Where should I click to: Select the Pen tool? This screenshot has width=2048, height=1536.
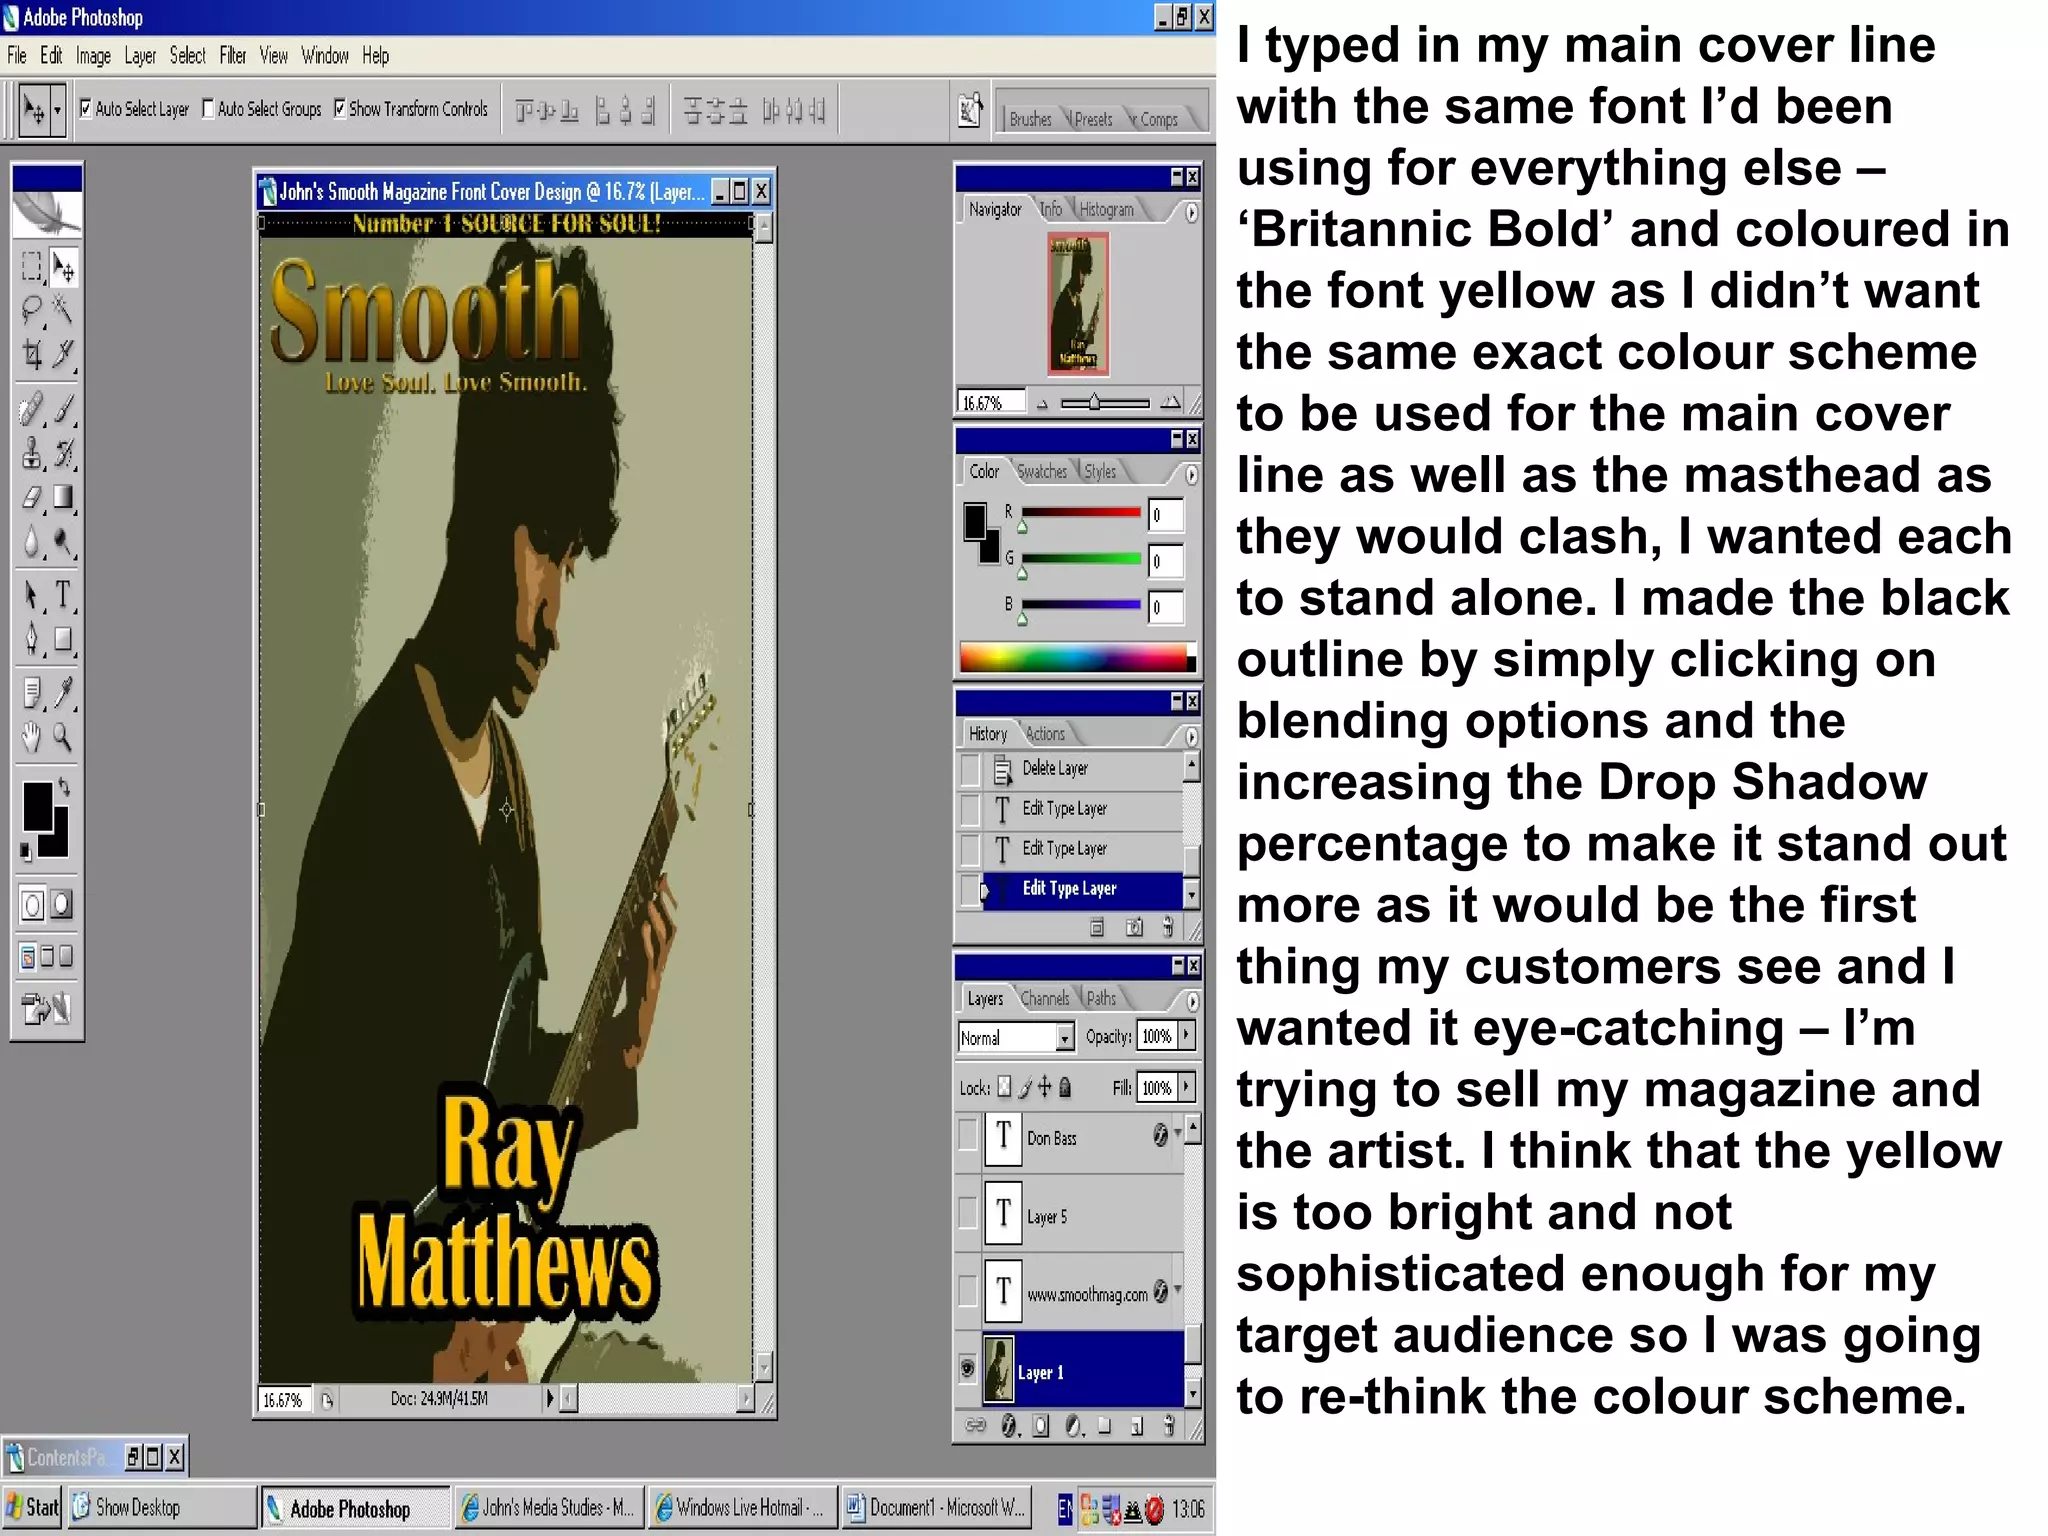point(32,639)
